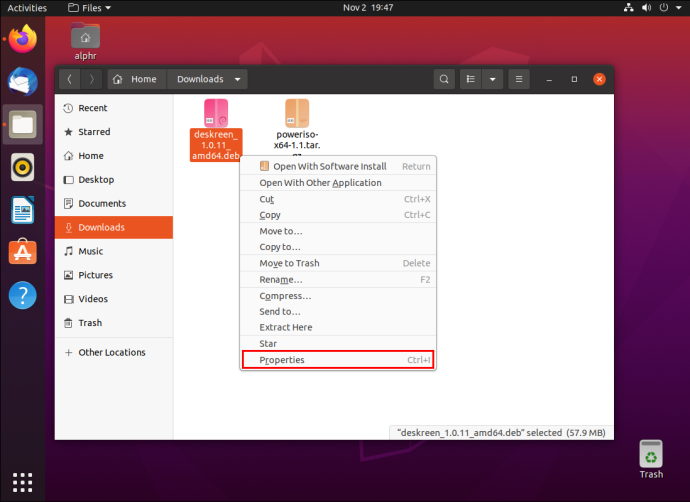Choose Open With Software Install
The width and height of the screenshot is (690, 502).
coord(338,166)
